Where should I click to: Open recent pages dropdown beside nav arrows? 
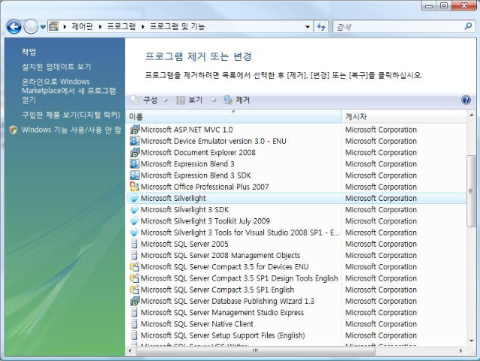click(x=43, y=27)
